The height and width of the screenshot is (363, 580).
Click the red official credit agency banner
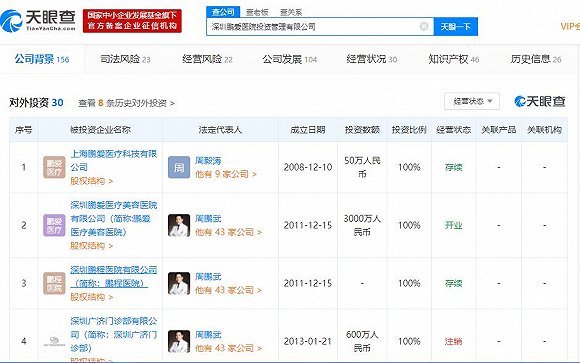[x=132, y=21]
